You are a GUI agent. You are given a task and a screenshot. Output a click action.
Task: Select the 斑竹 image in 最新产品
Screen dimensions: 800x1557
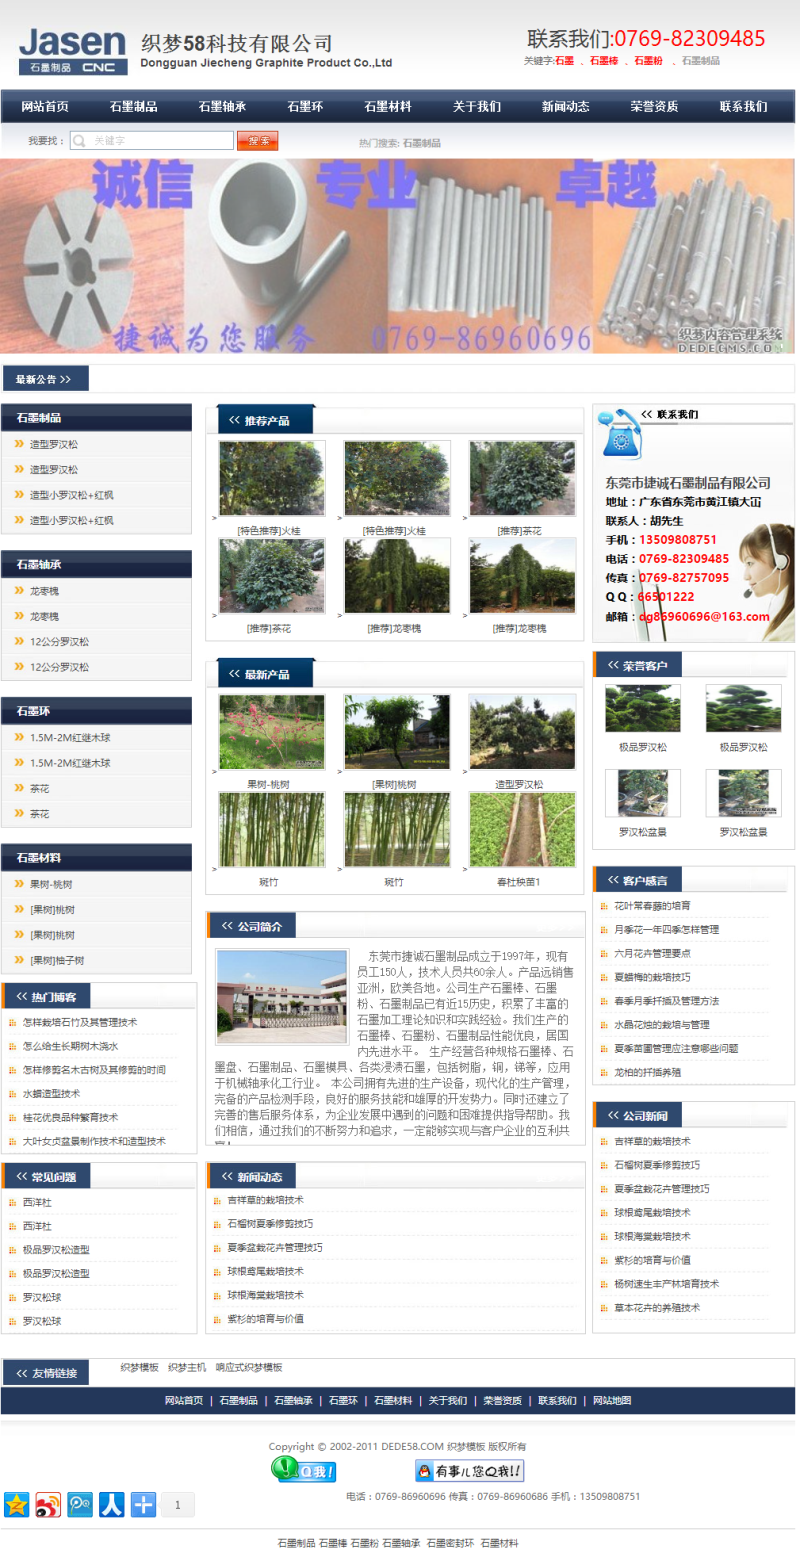point(271,829)
